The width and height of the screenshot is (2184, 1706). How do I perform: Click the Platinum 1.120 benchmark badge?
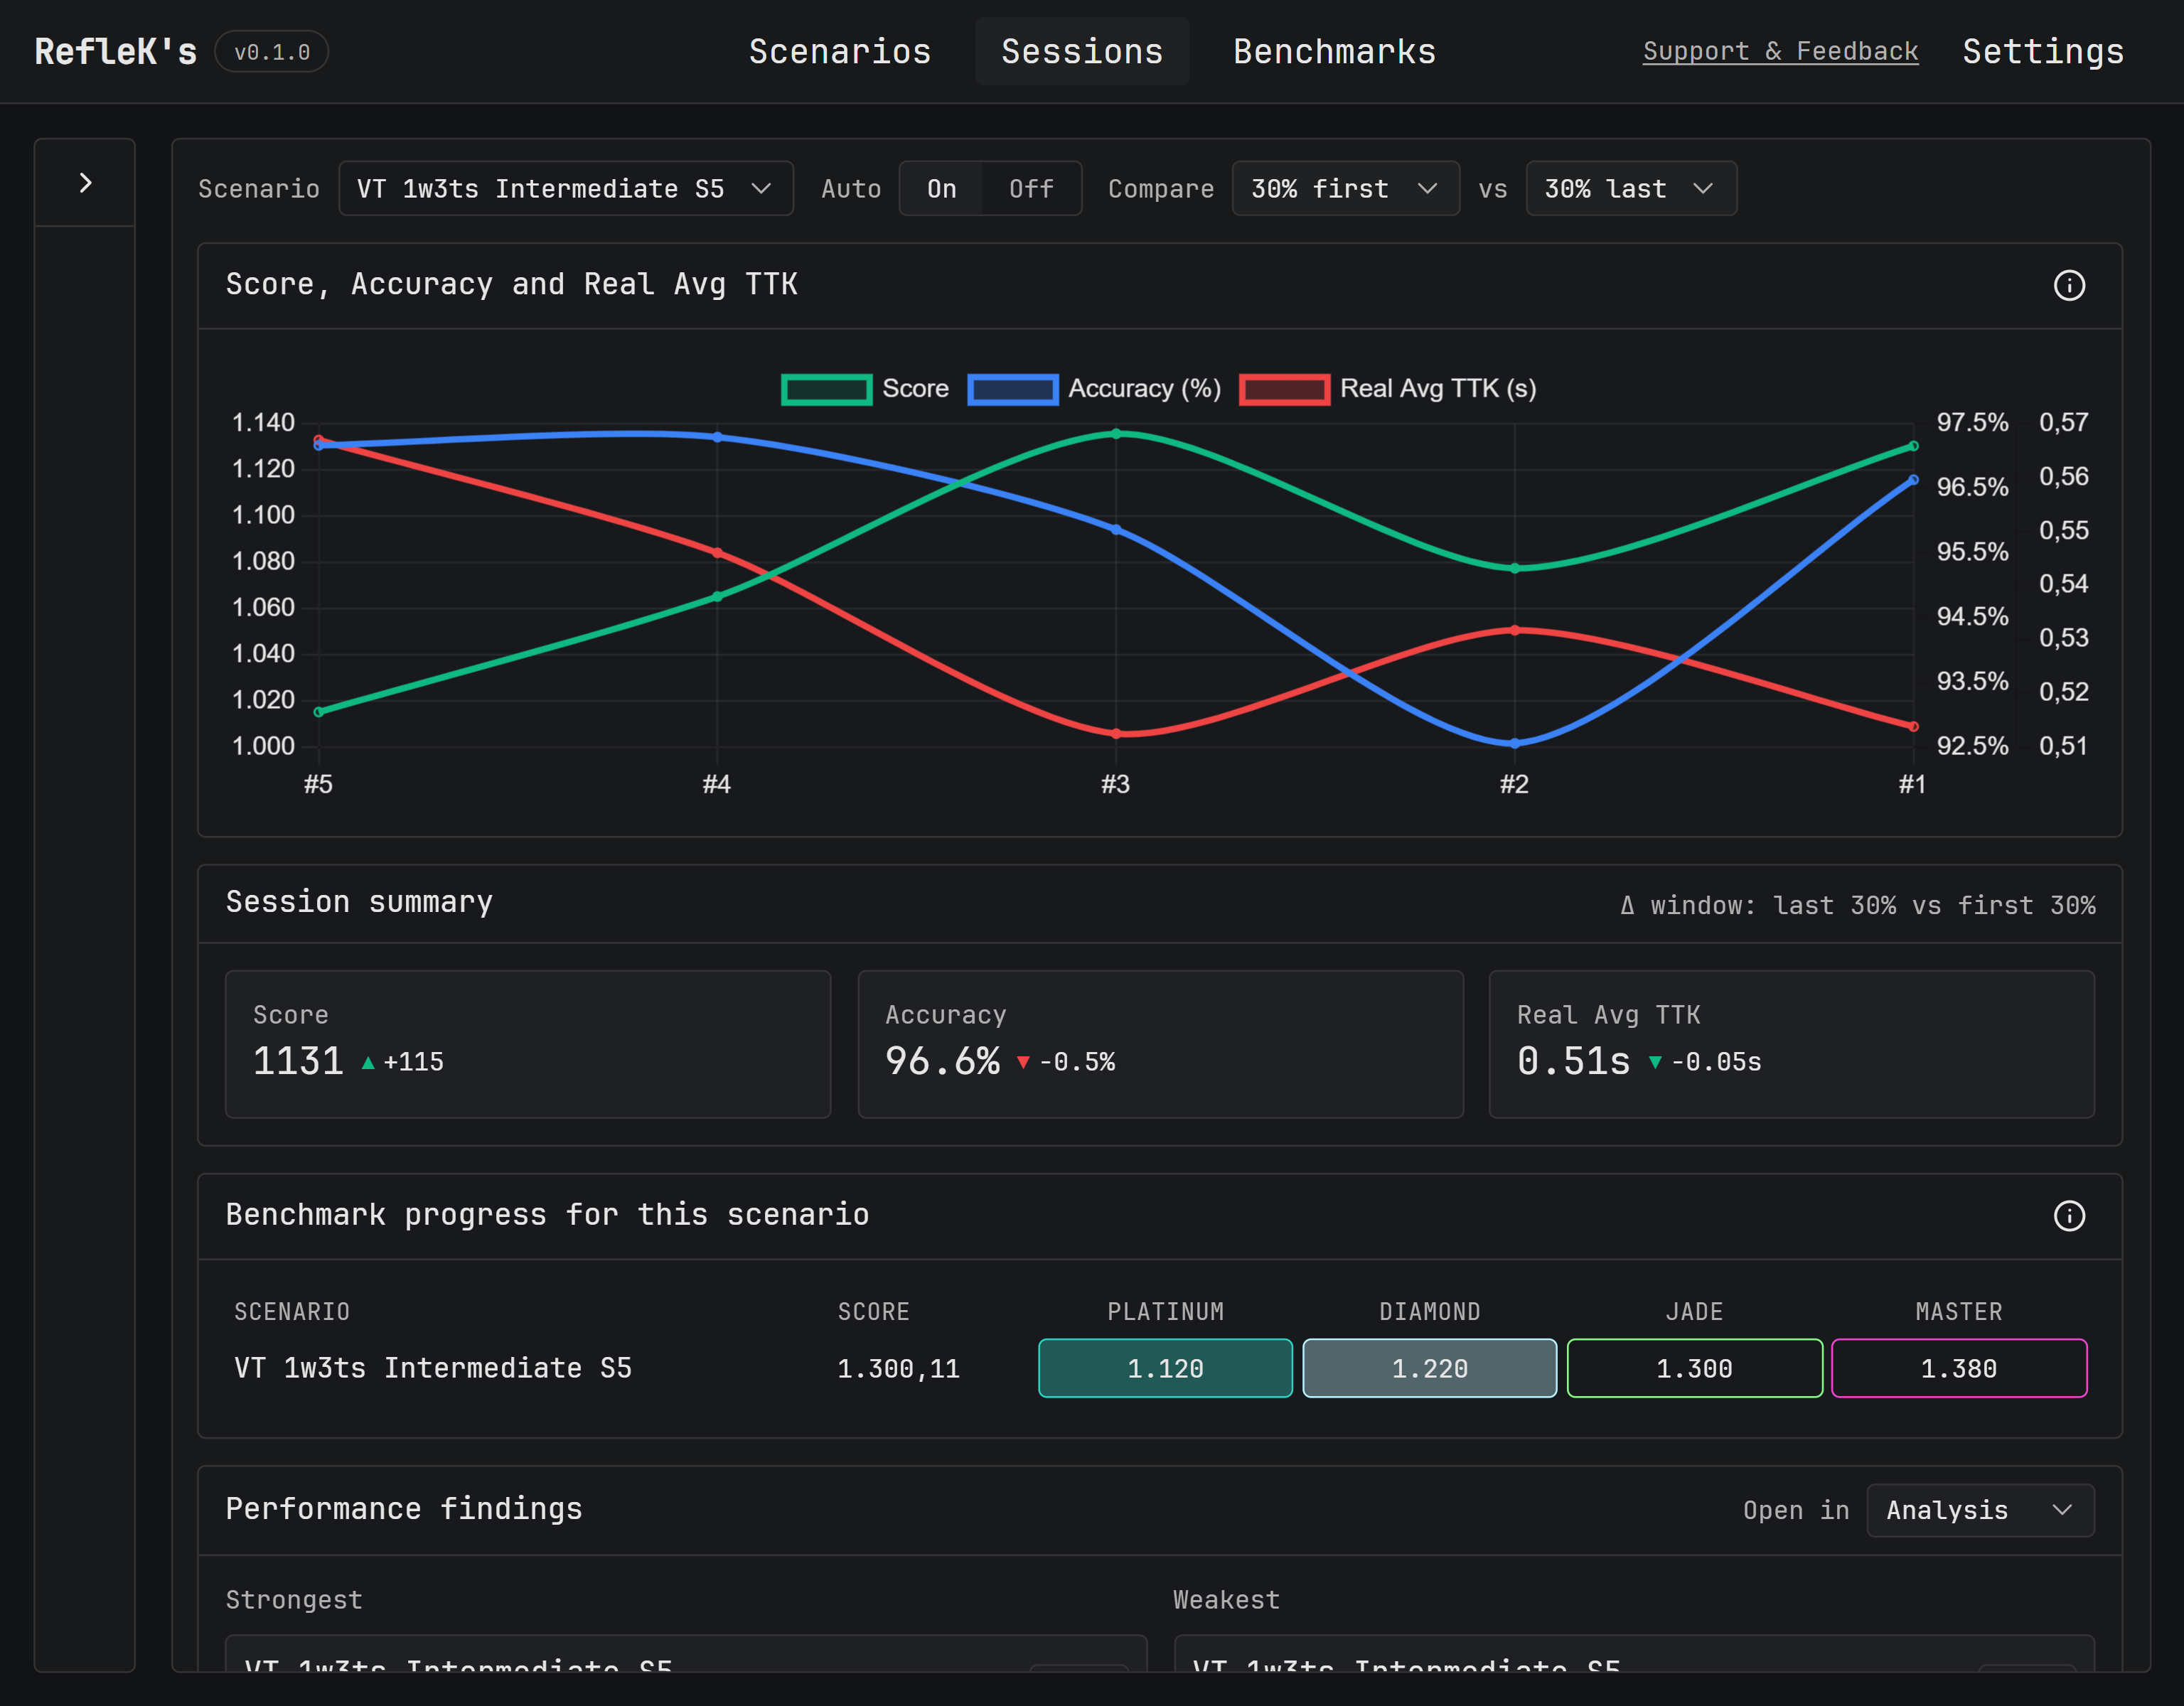click(x=1165, y=1368)
